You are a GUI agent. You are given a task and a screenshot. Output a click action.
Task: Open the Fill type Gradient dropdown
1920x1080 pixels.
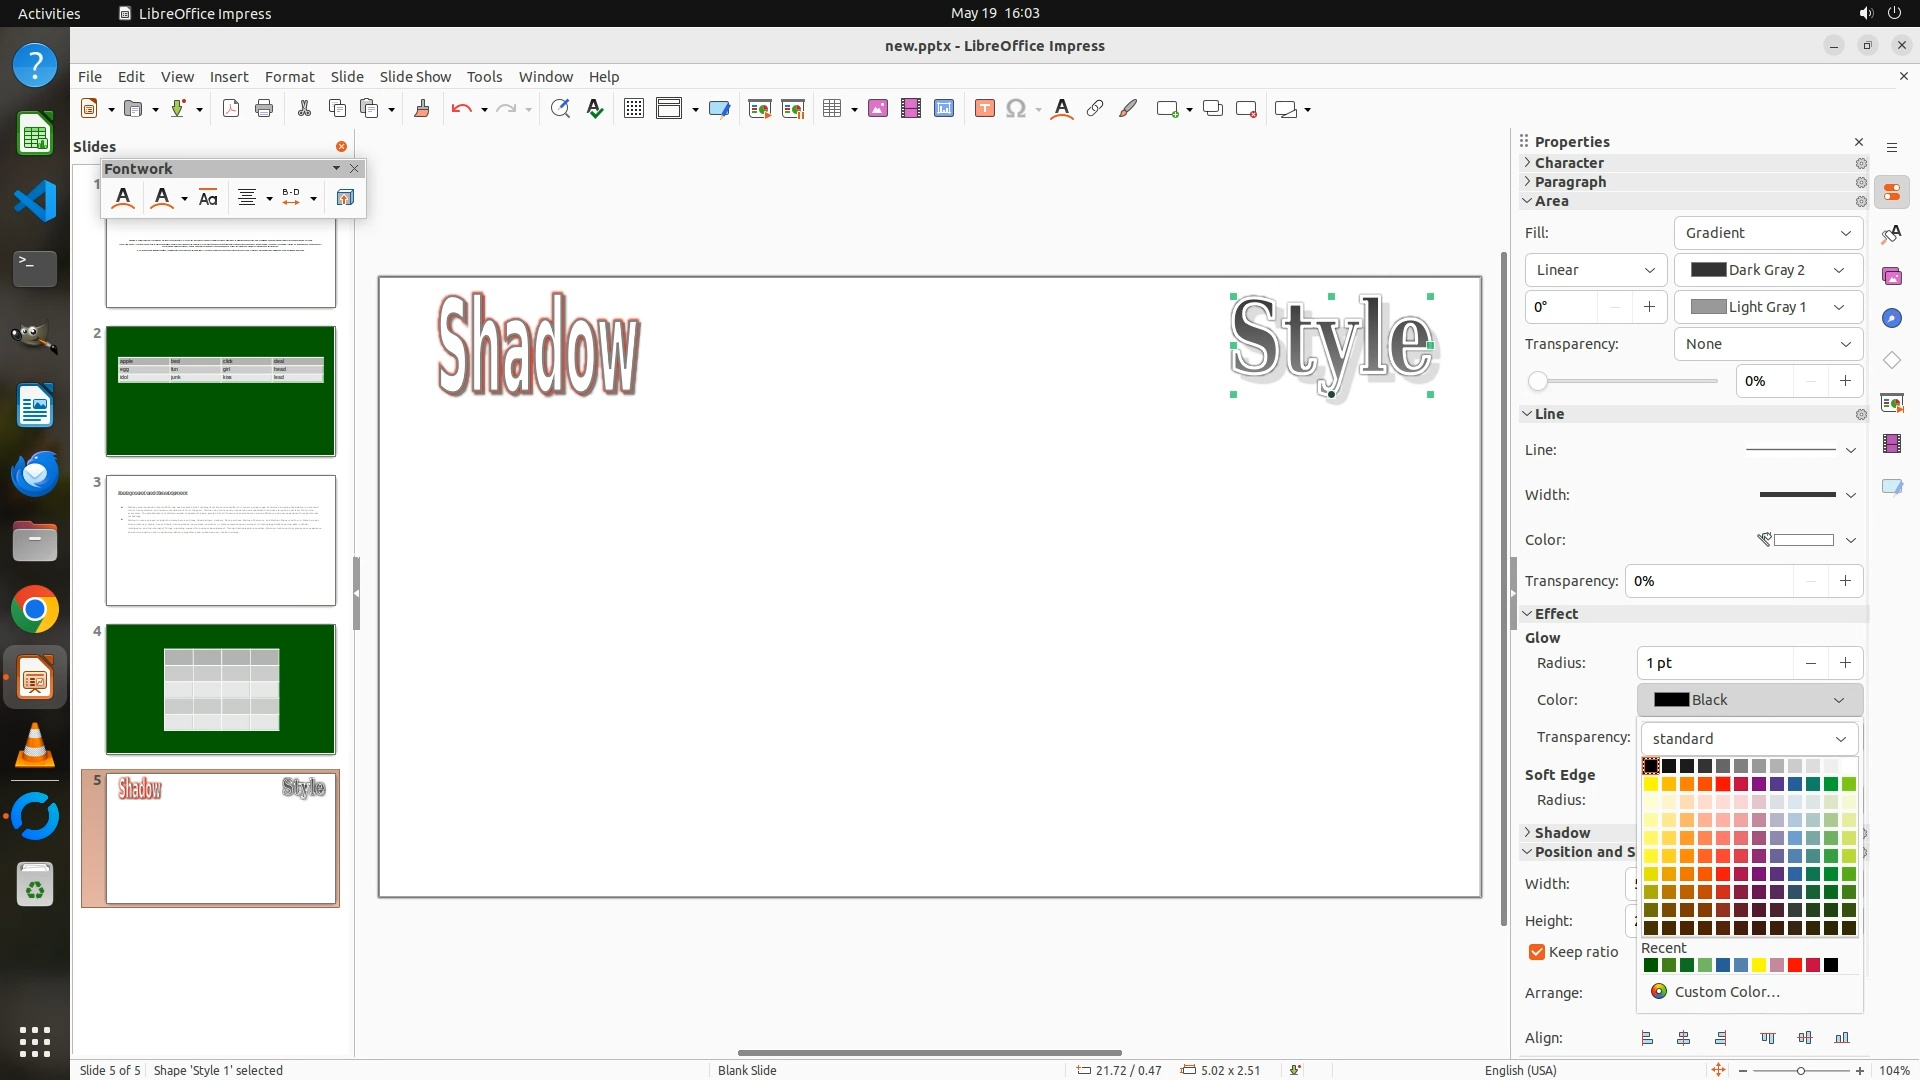[x=1767, y=233]
